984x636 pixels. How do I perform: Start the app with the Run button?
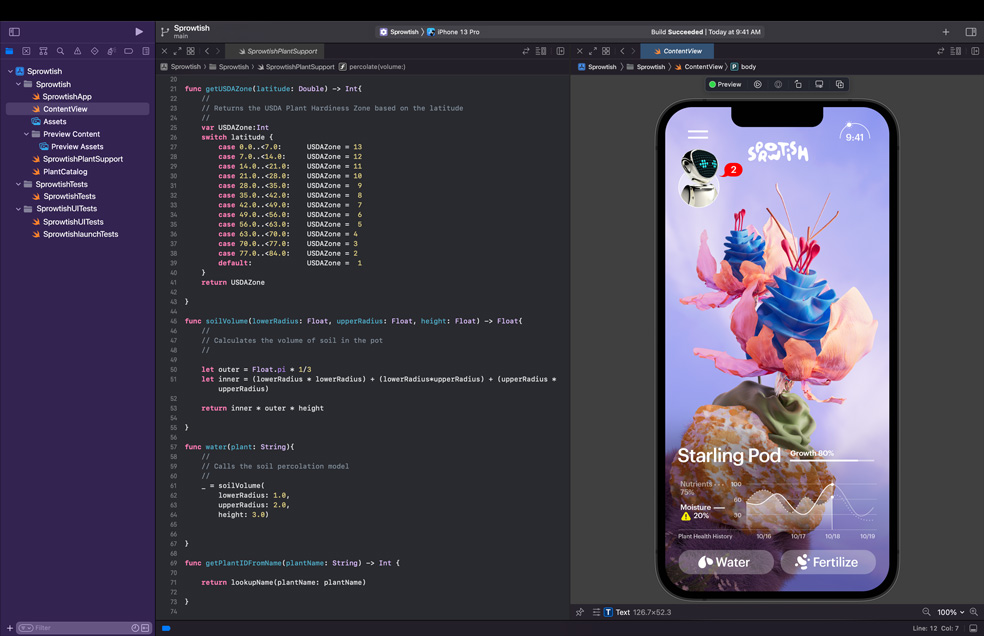point(139,31)
